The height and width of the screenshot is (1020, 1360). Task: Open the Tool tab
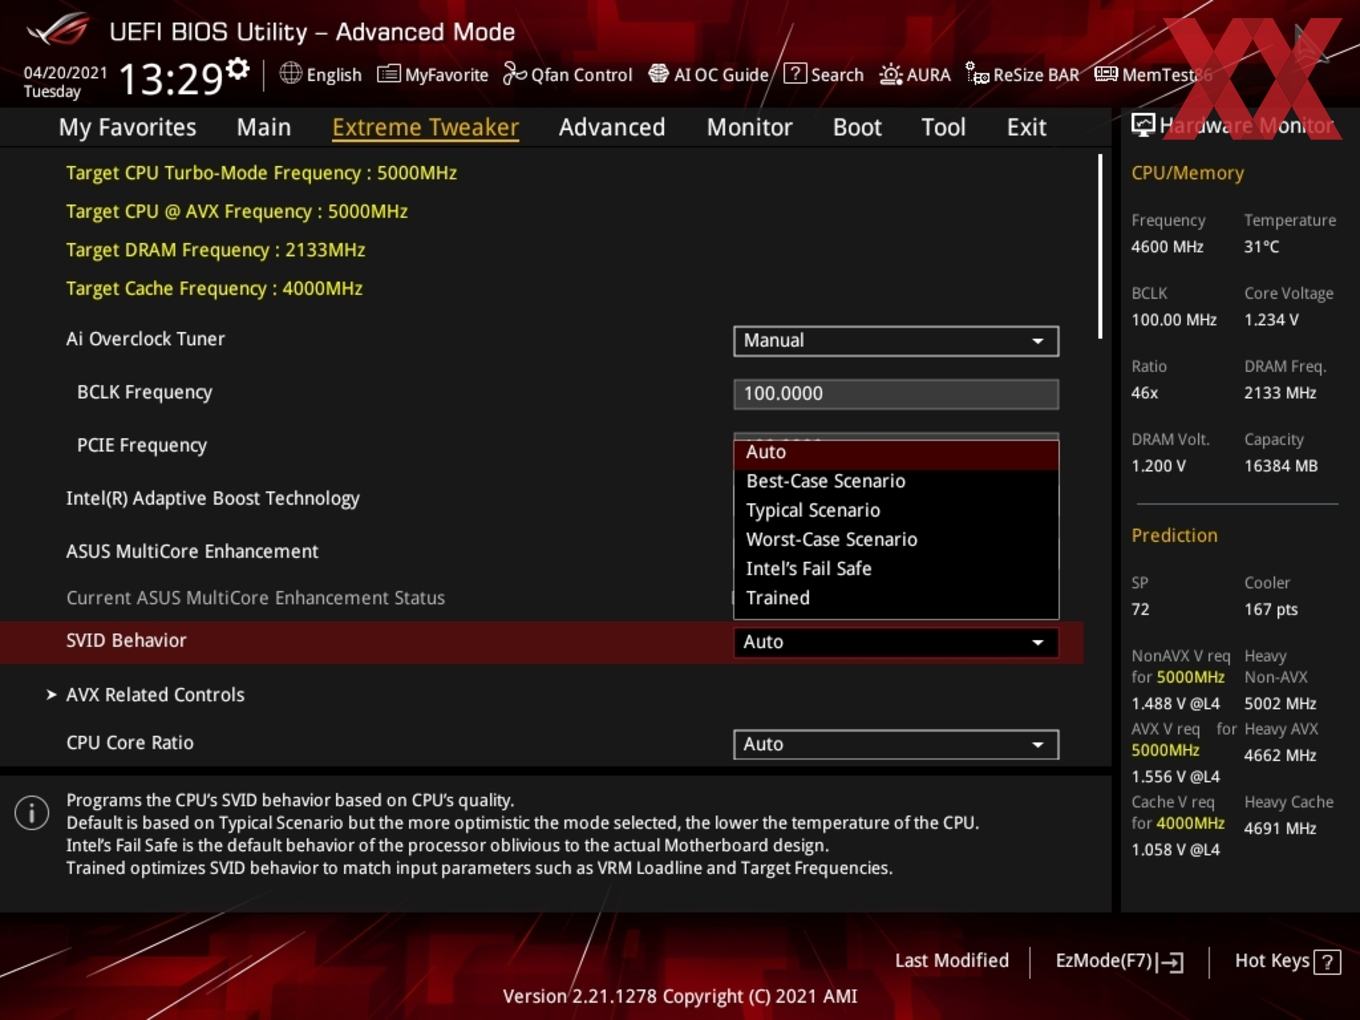(943, 127)
